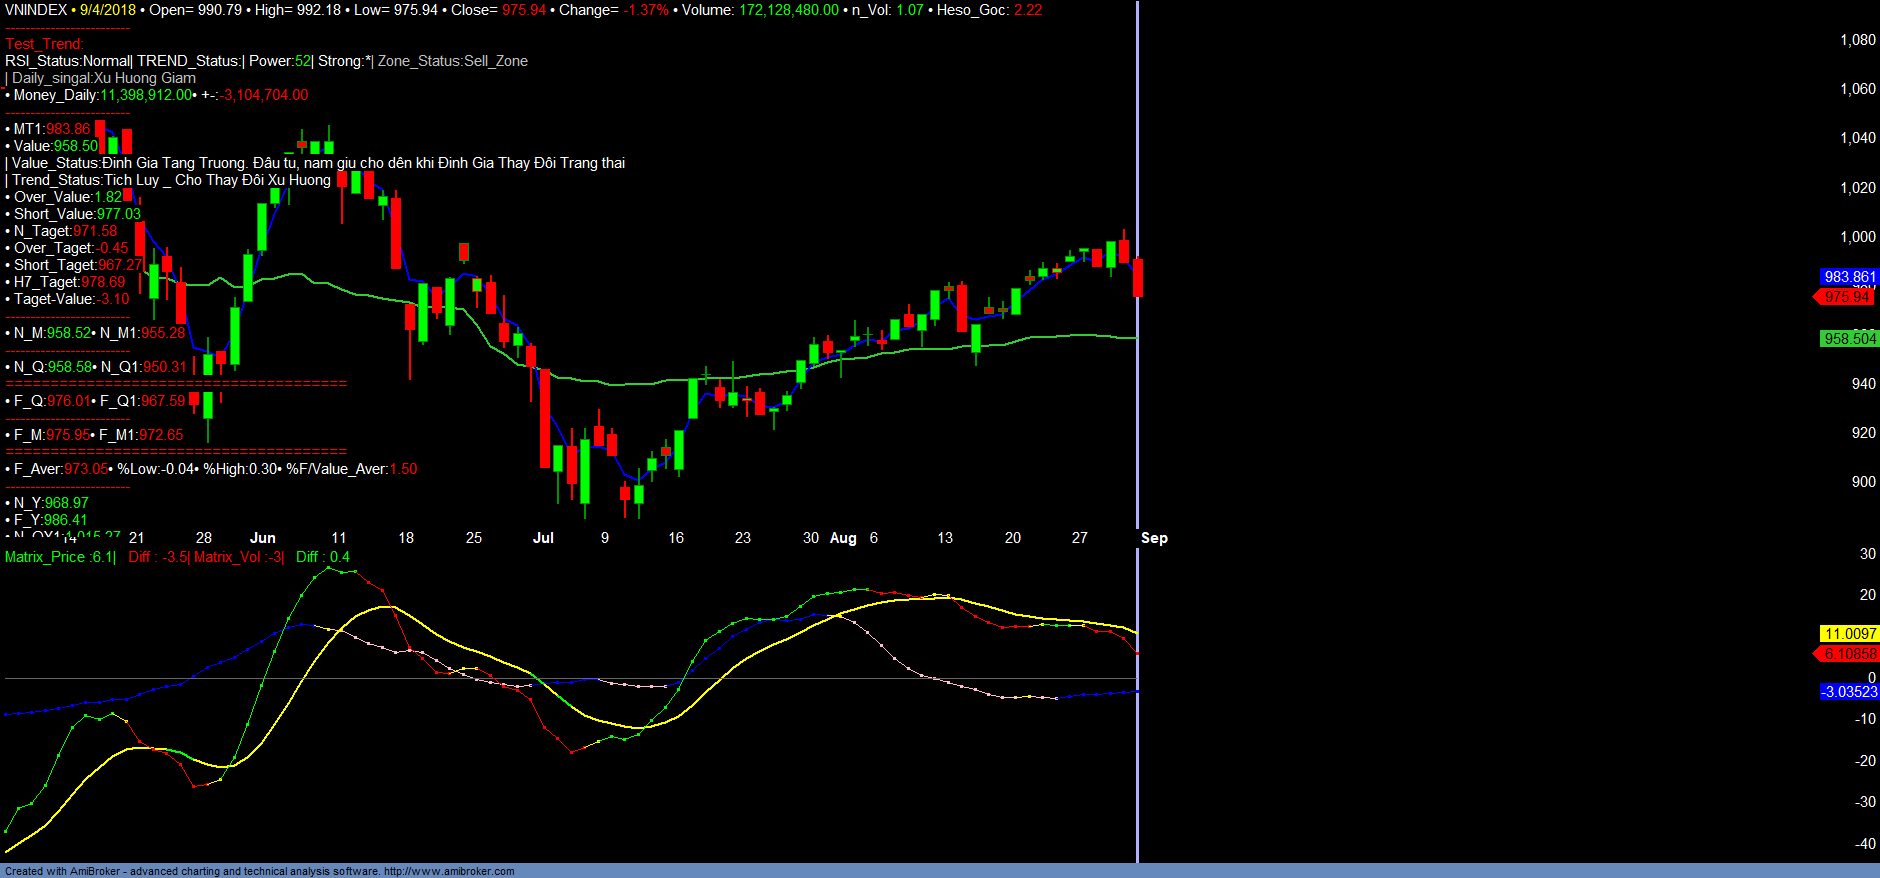Open the amibroker.com link in footer
Viewport: 1880px width, 878px height.
[448, 871]
